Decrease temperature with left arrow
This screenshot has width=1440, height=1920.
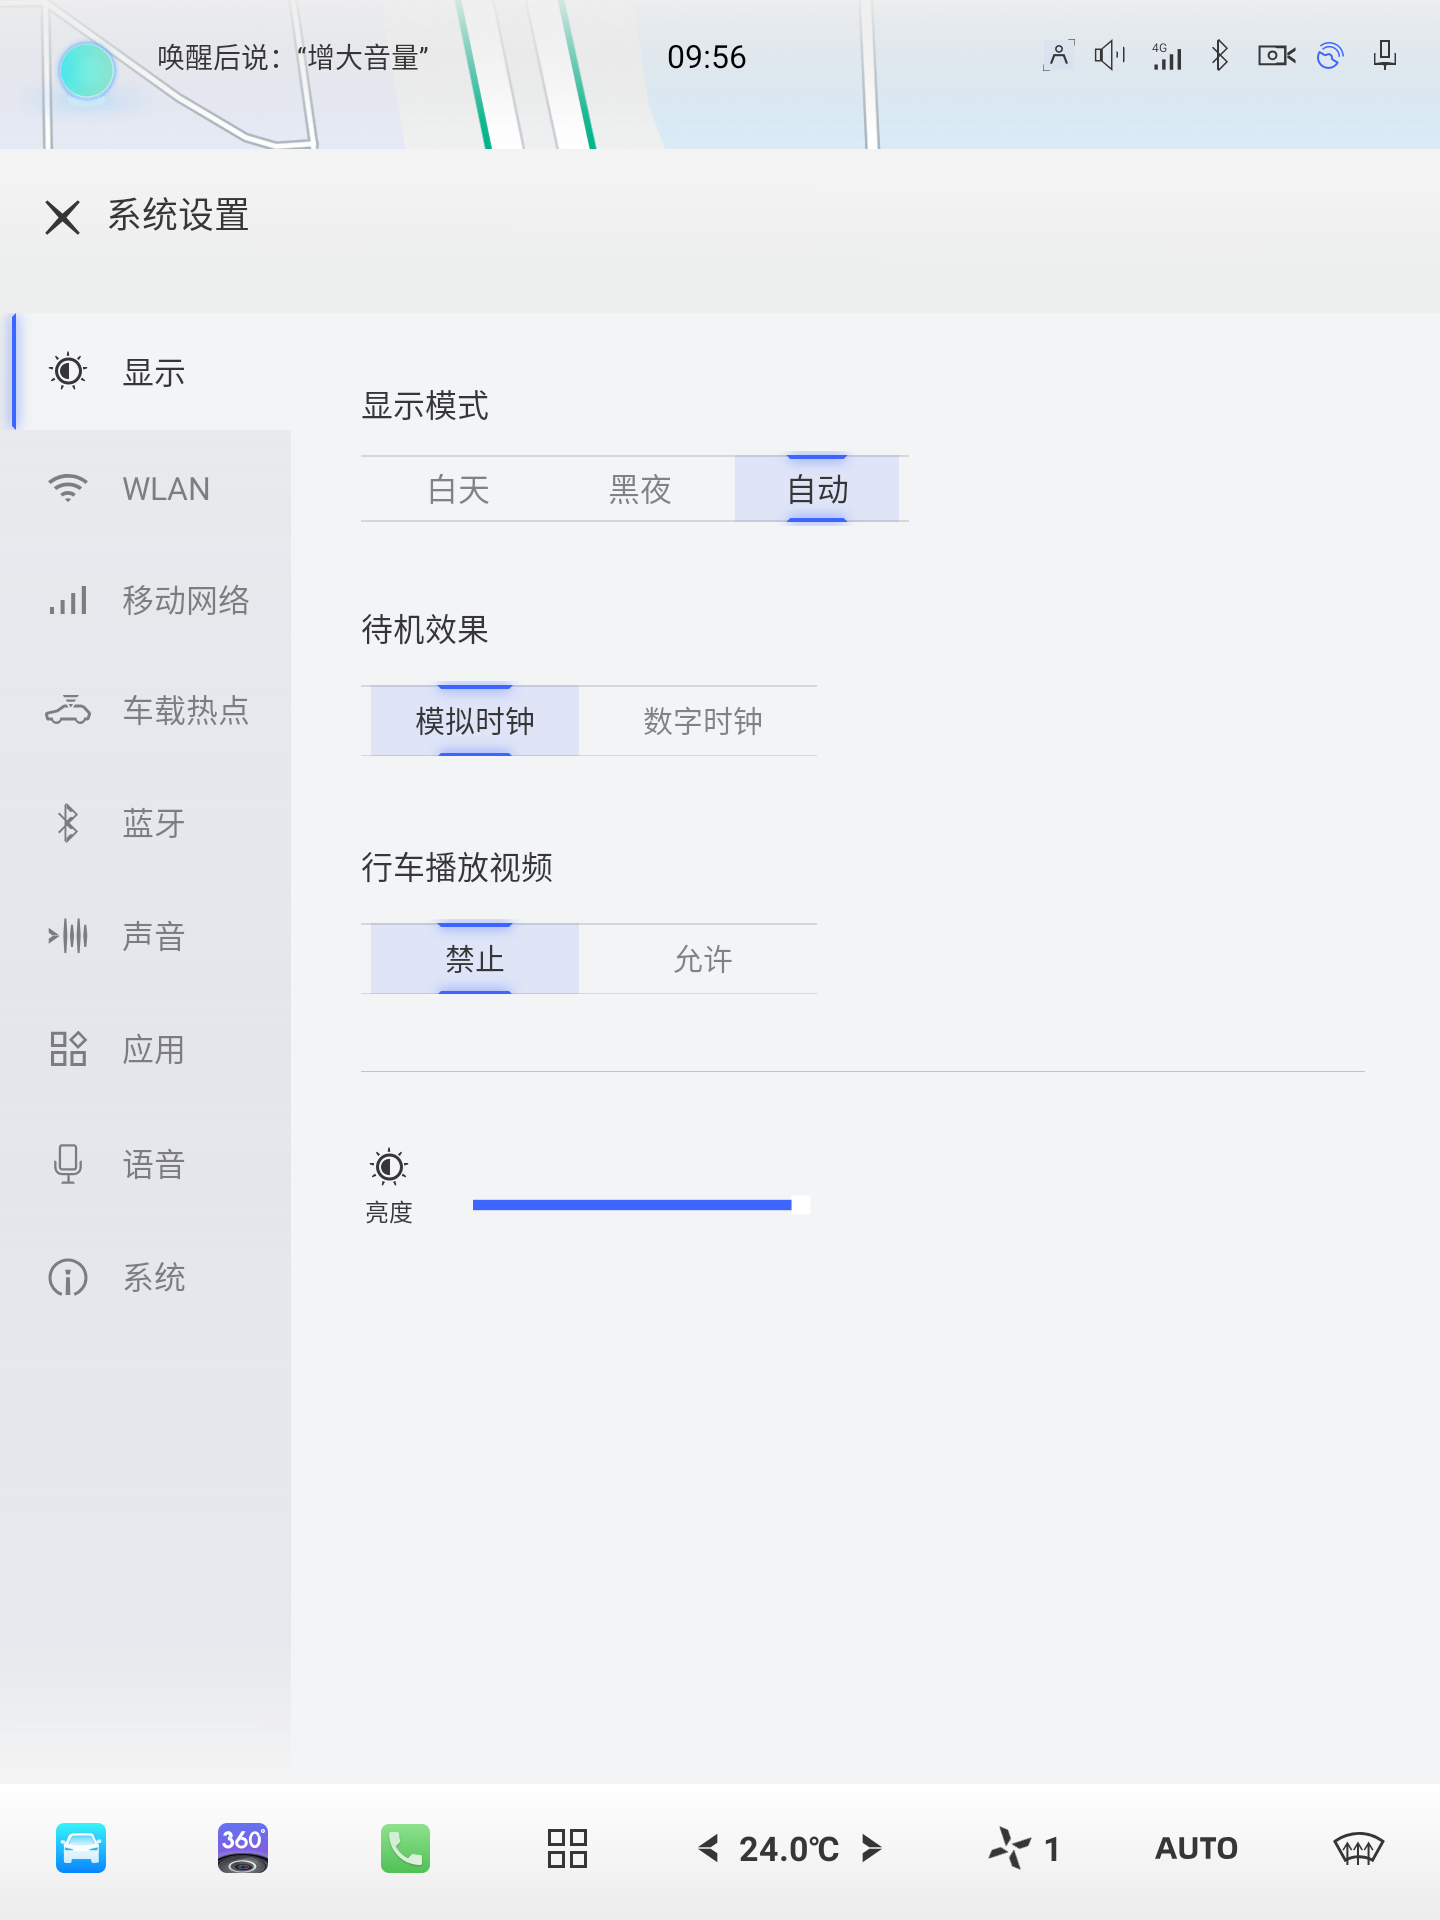coord(709,1848)
